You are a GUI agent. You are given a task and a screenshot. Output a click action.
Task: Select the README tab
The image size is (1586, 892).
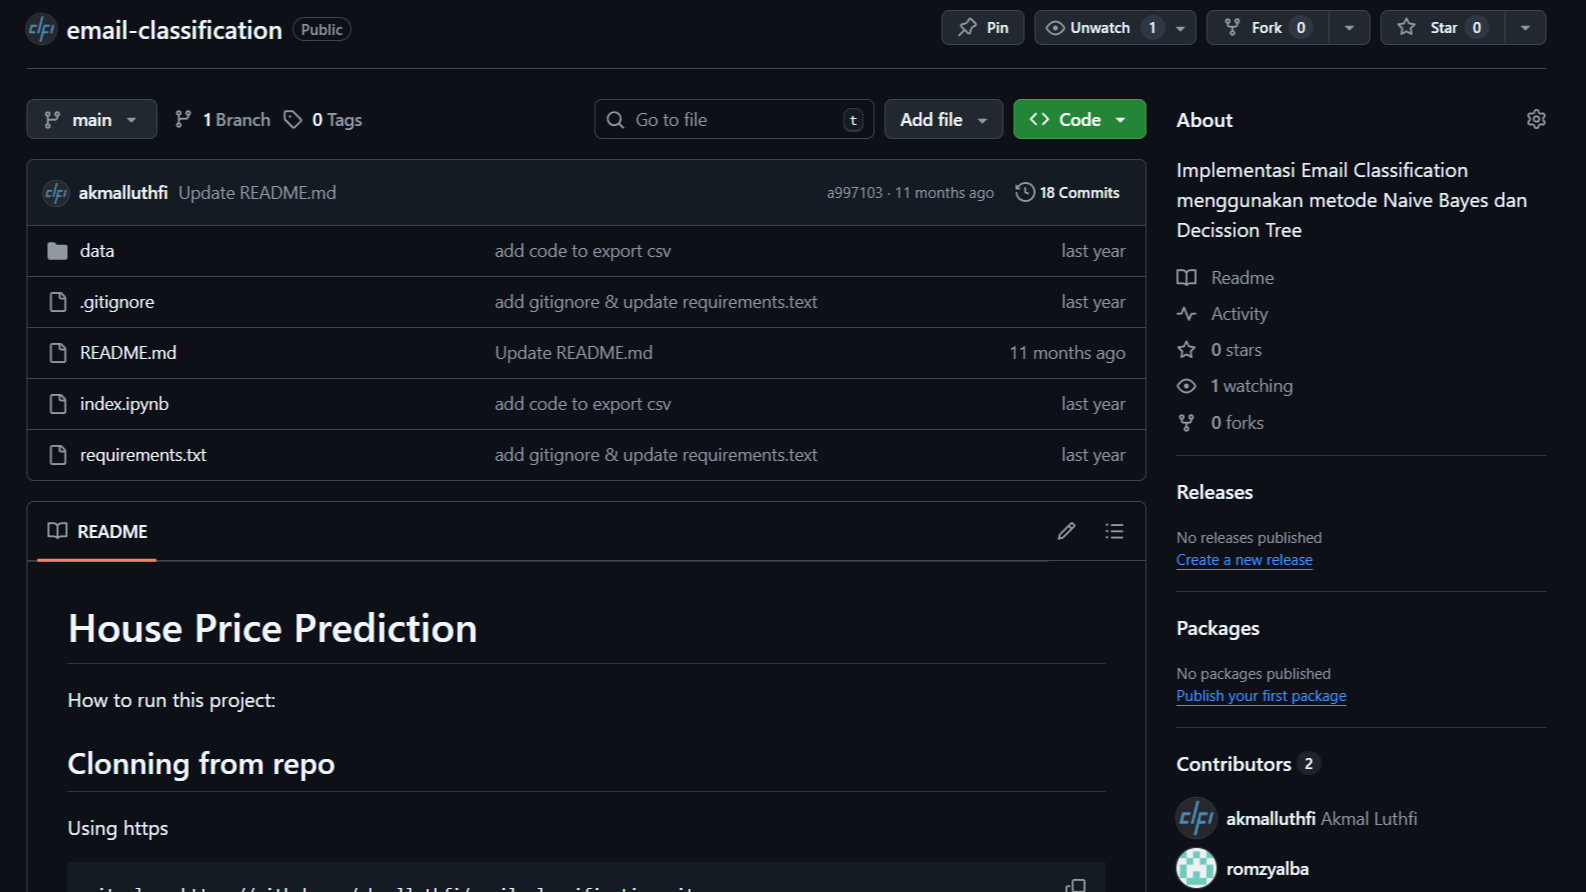[x=98, y=532]
